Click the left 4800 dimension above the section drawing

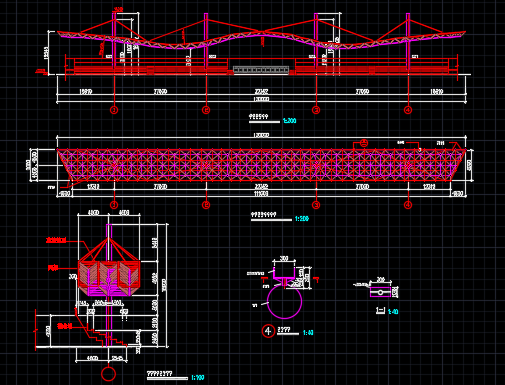[x=93, y=213]
